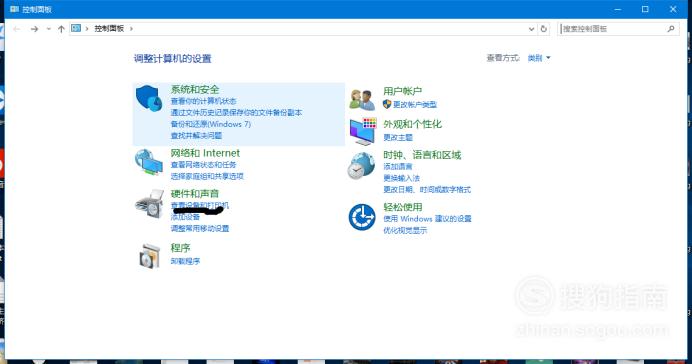
Task: Open 更改帐户类型 link
Action: pos(415,104)
